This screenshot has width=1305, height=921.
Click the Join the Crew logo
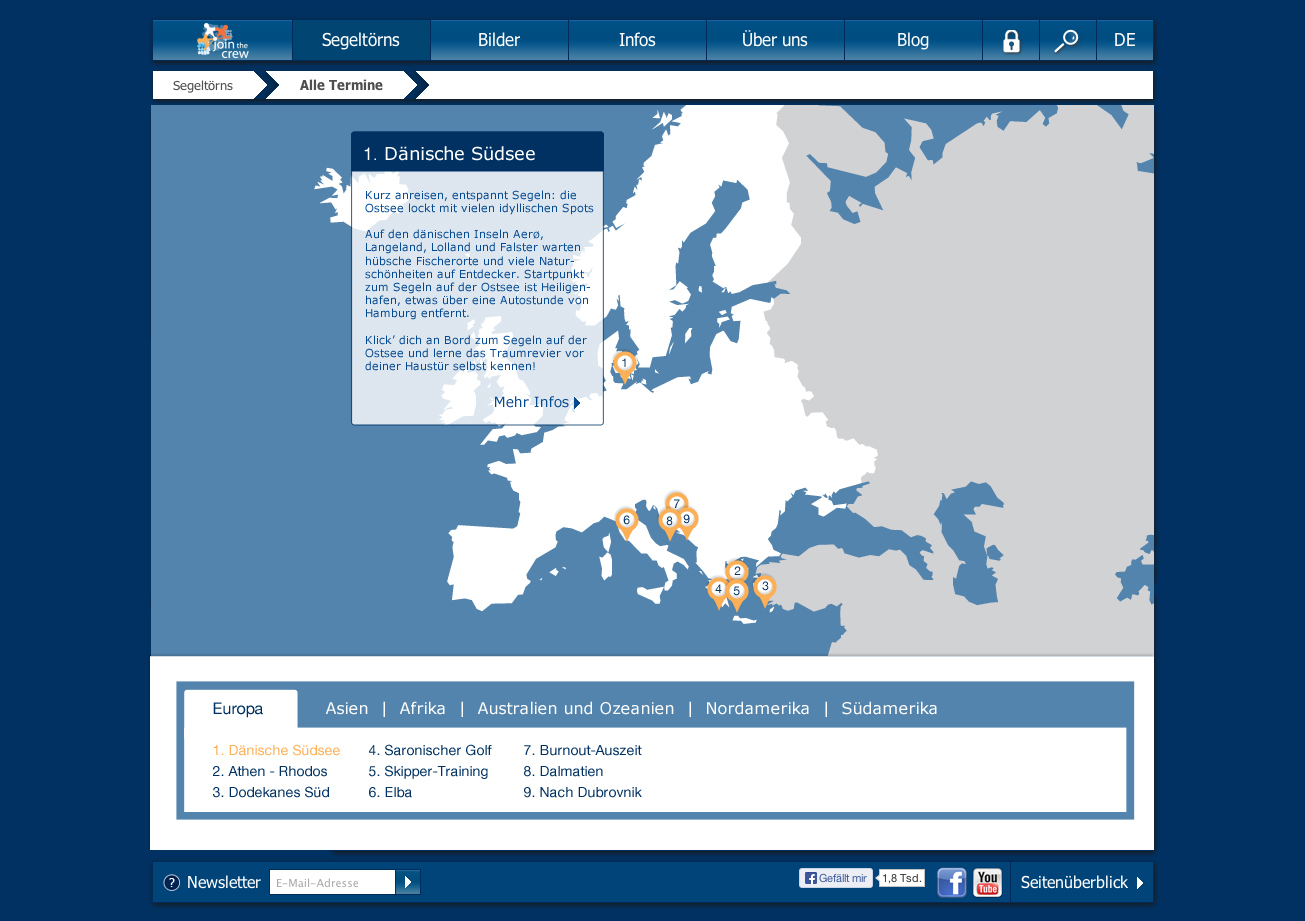(x=223, y=41)
